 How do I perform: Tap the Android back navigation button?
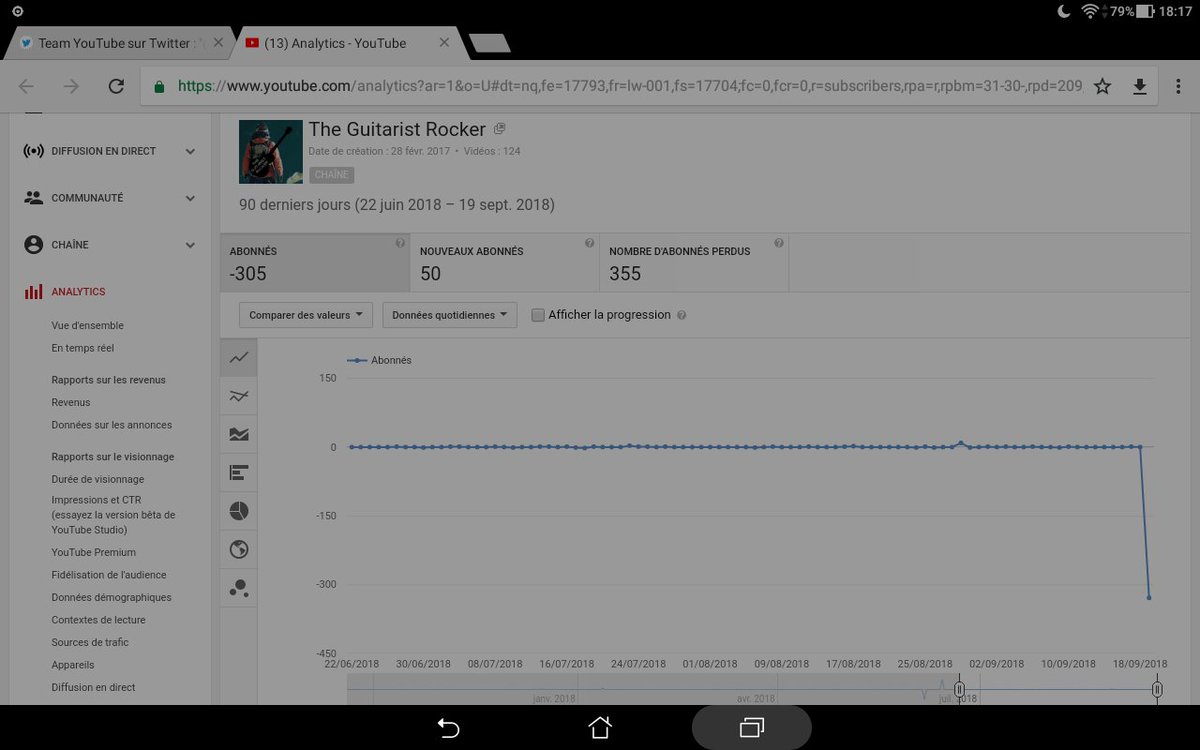click(449, 728)
